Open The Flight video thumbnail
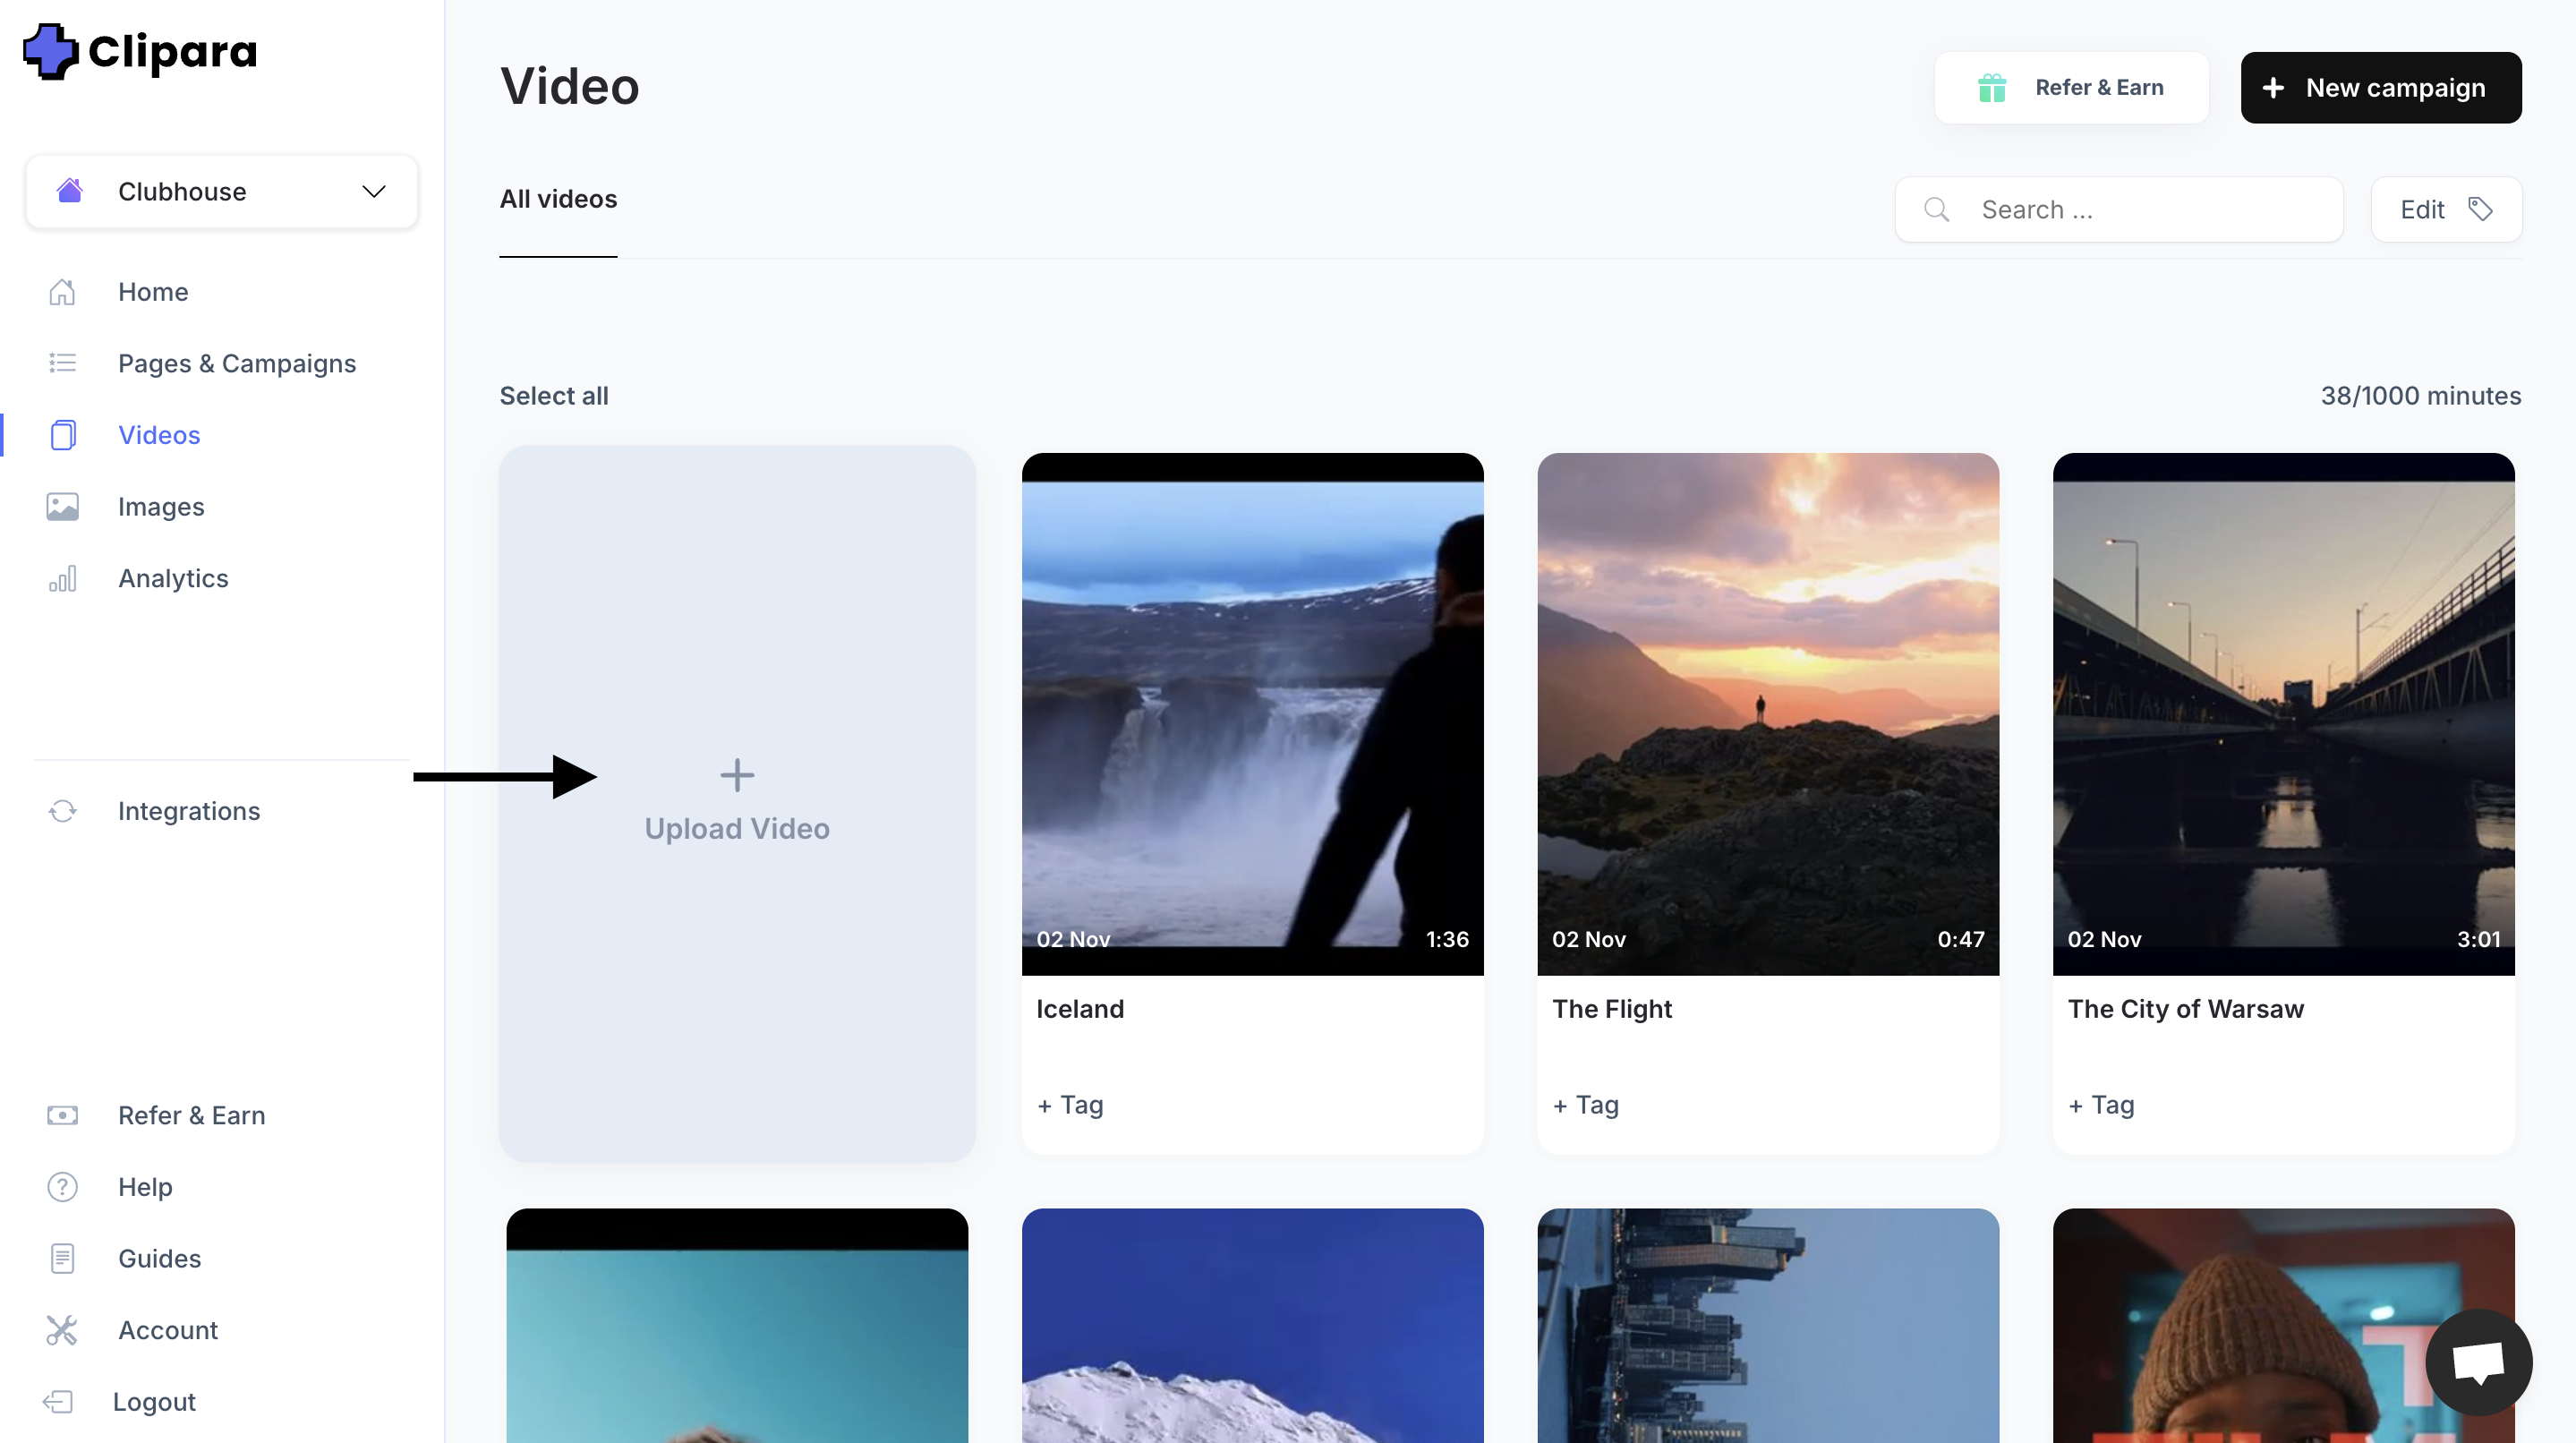 1768,714
